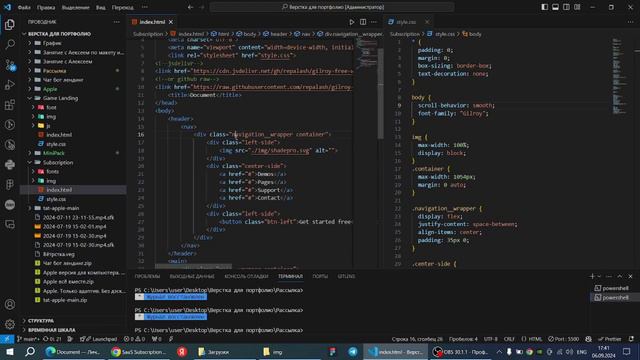Click the git branch main* indicator
This screenshot has height=360, width=640.
click(x=28, y=339)
